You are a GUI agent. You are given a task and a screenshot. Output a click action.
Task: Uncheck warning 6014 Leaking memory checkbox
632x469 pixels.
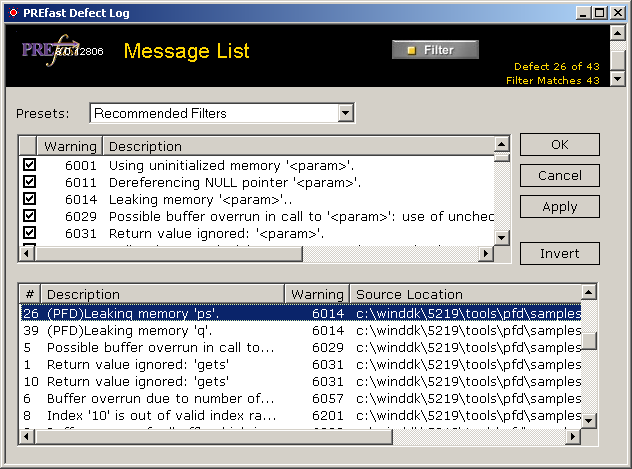(29, 199)
